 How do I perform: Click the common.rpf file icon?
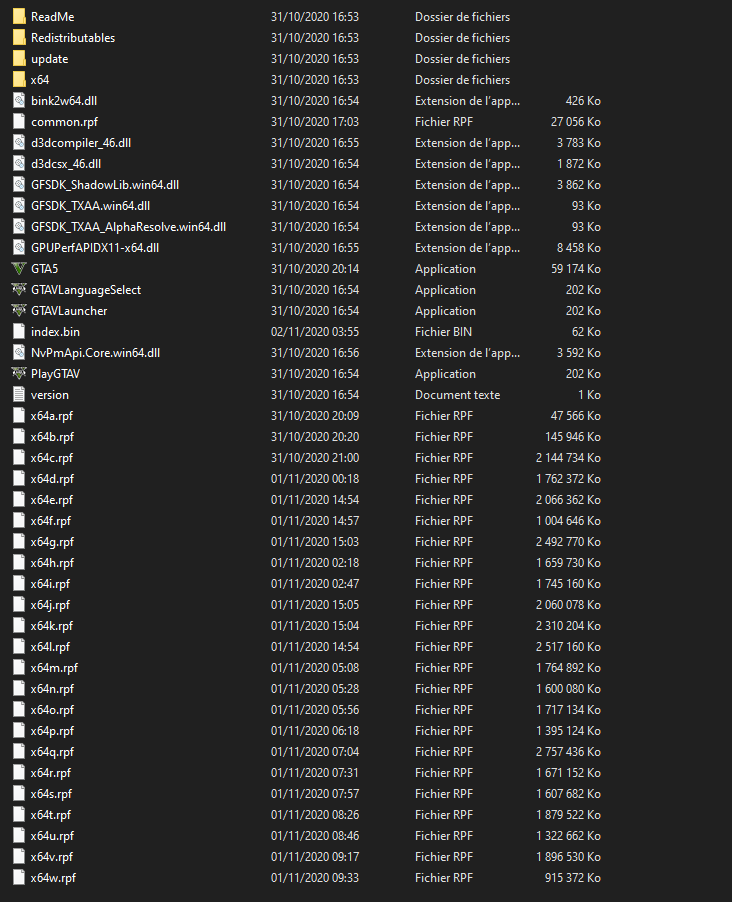(x=19, y=121)
